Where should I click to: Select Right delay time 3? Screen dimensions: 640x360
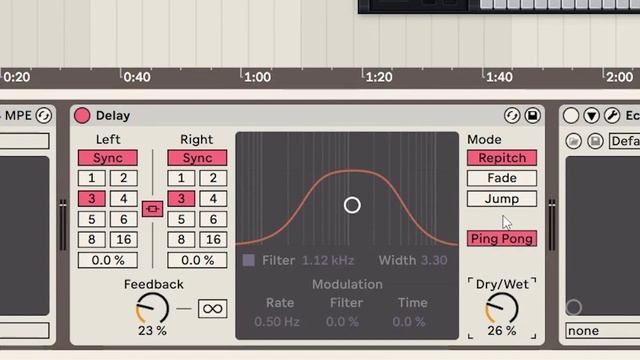point(181,199)
